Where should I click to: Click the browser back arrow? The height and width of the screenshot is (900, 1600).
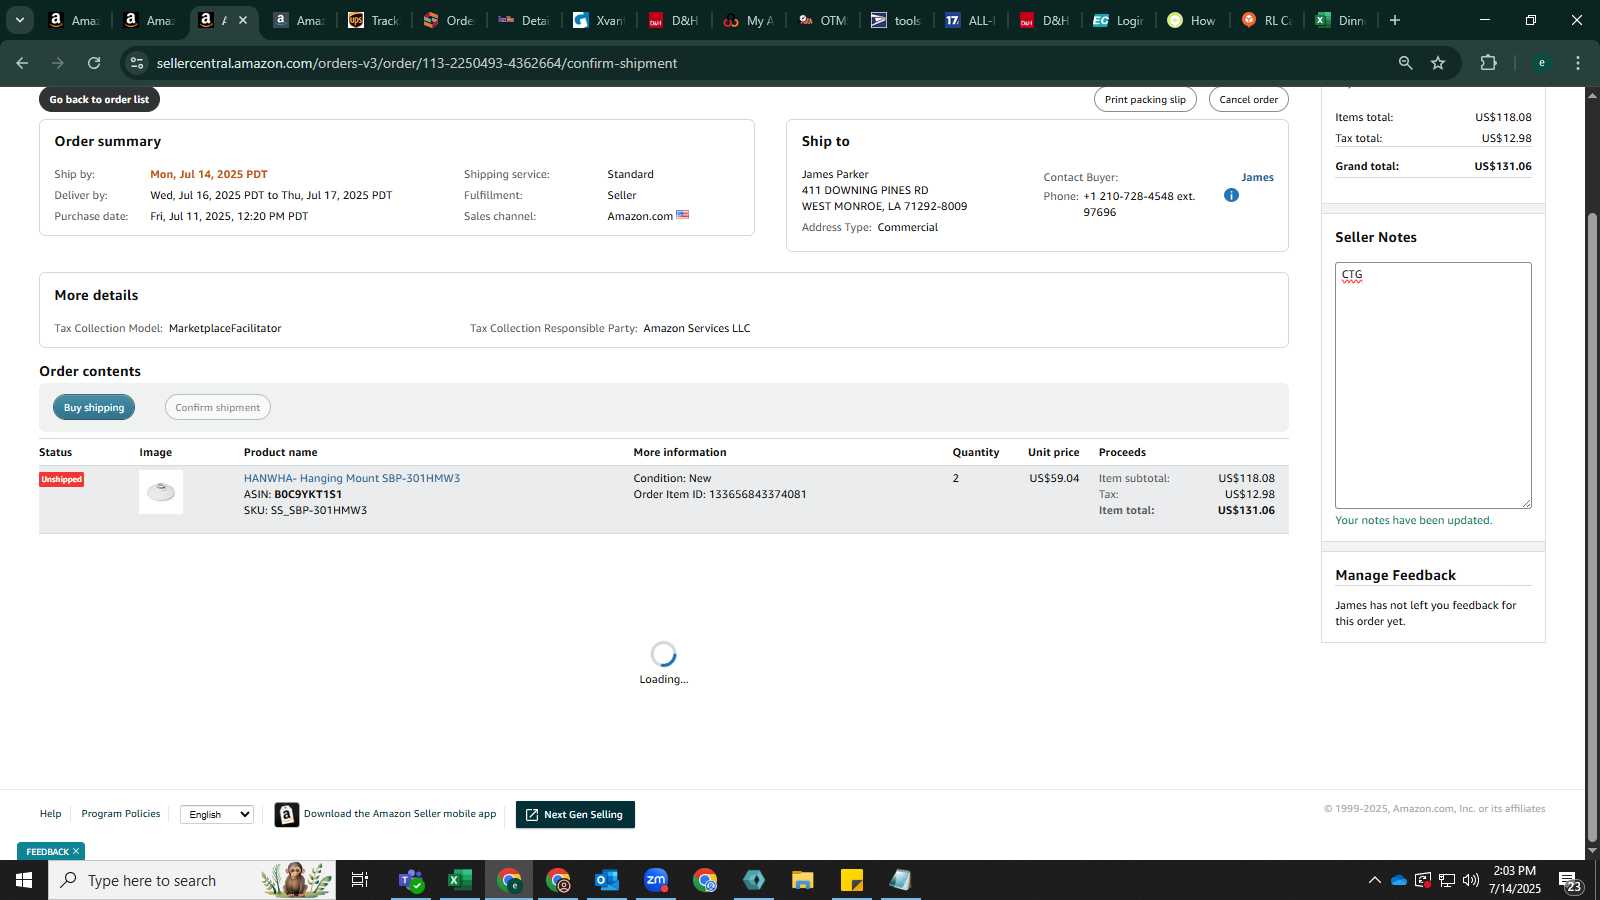point(22,63)
